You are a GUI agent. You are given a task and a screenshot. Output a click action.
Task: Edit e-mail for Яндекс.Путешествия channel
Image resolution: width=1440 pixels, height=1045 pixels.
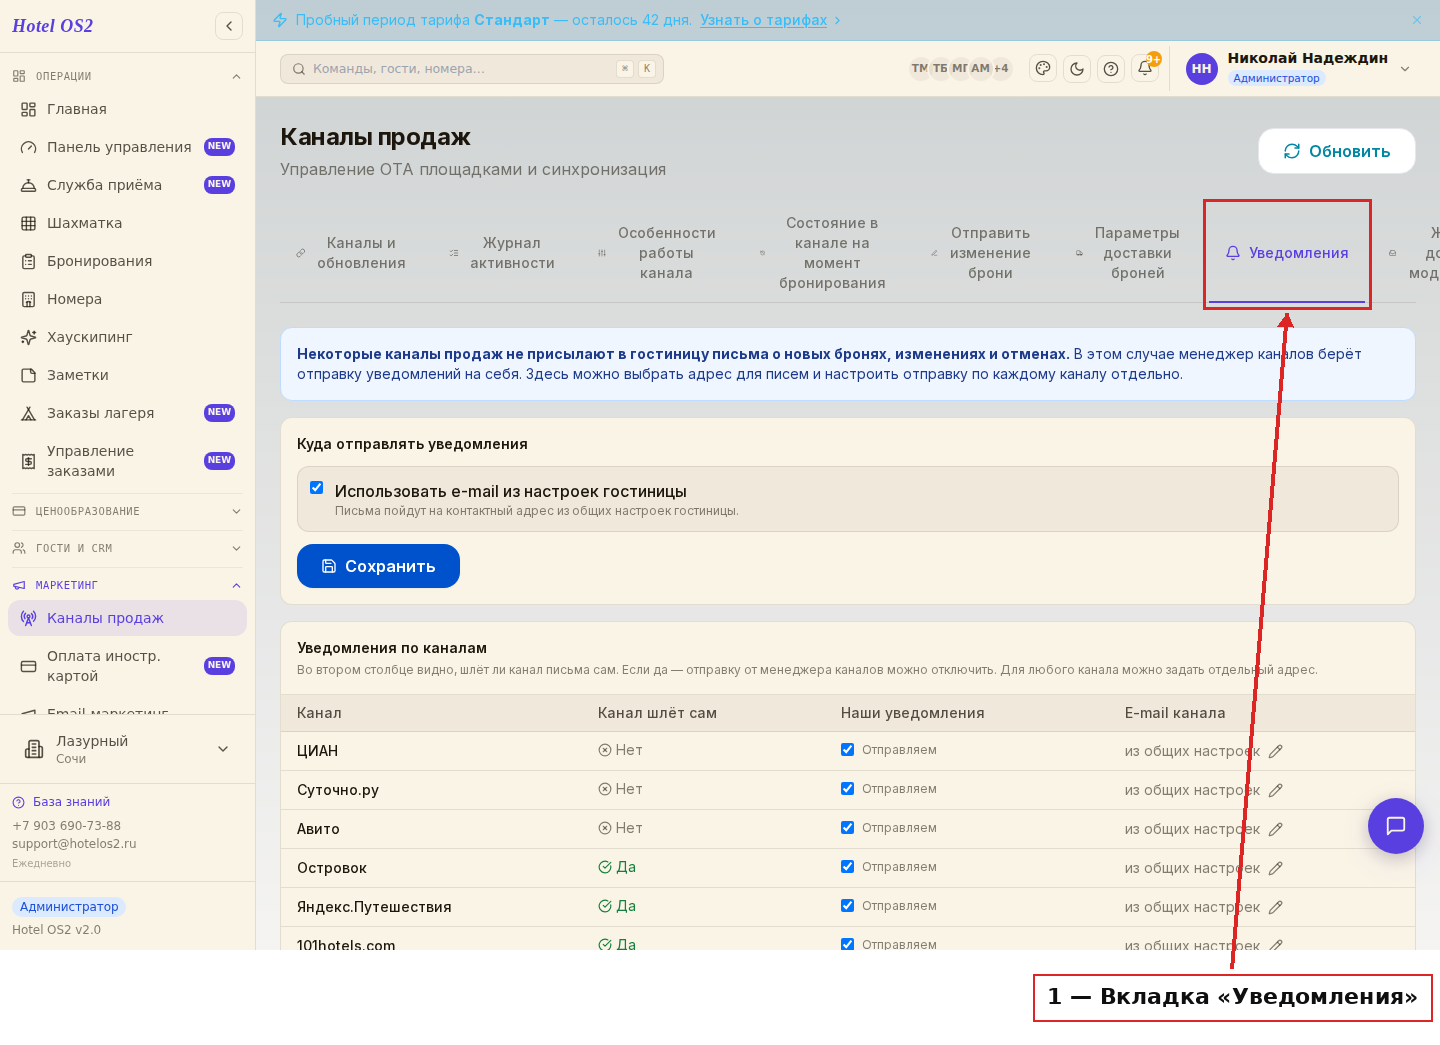click(x=1276, y=907)
